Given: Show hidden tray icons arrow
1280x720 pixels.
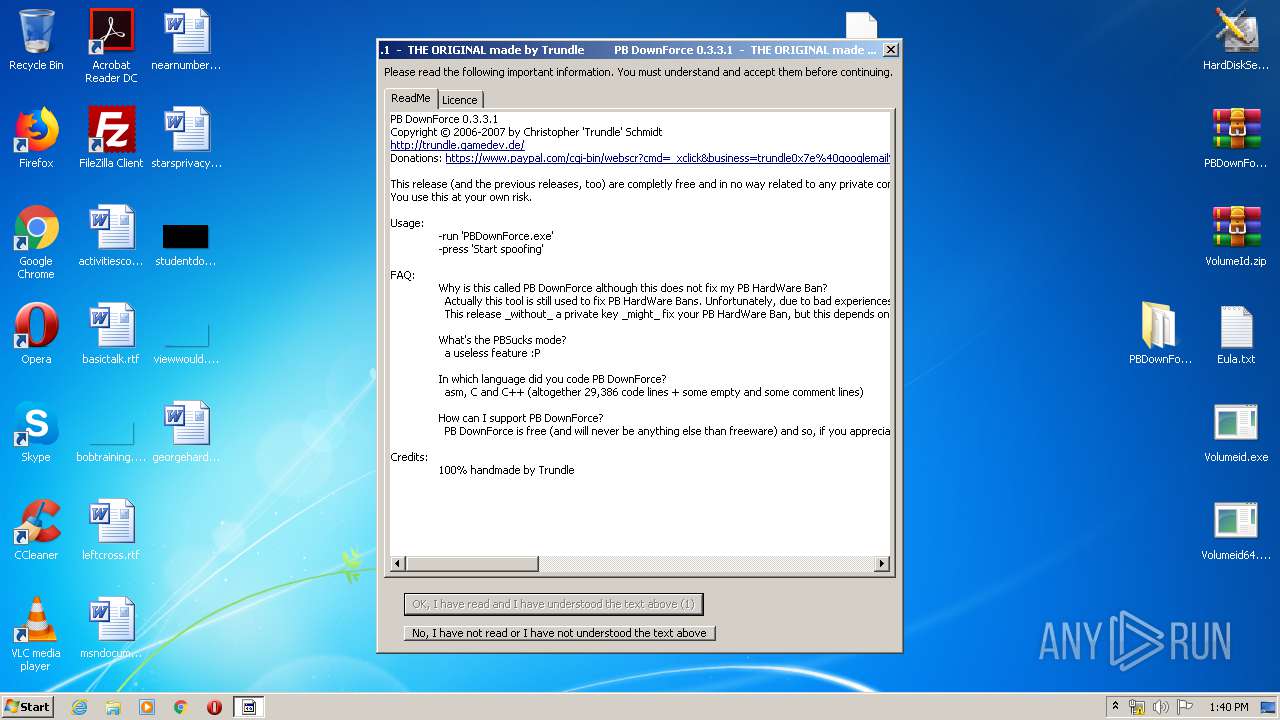Looking at the screenshot, I should tap(1115, 707).
